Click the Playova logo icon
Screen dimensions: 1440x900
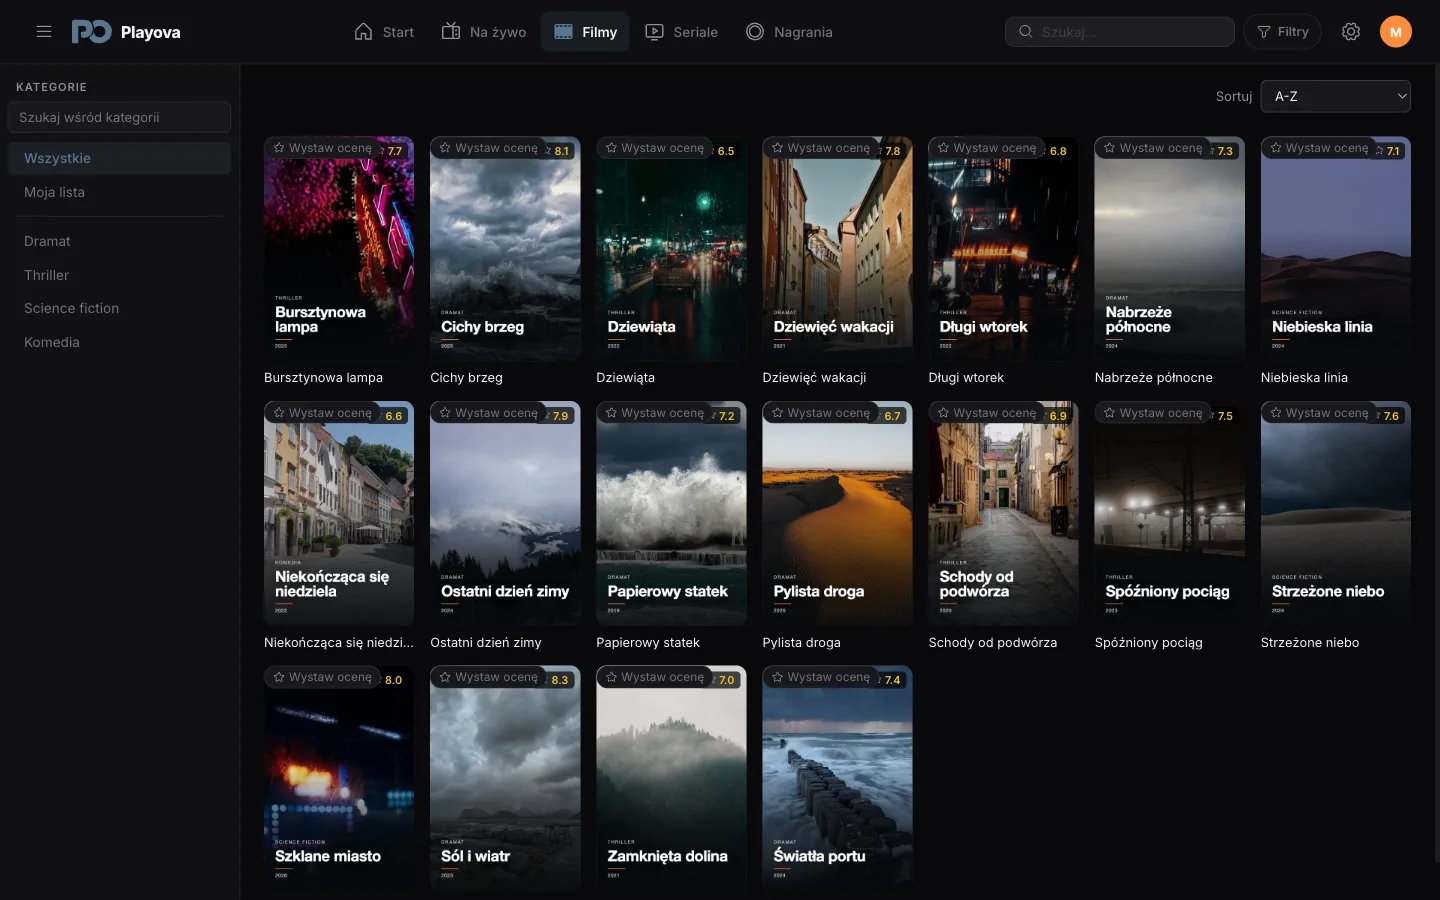click(91, 32)
